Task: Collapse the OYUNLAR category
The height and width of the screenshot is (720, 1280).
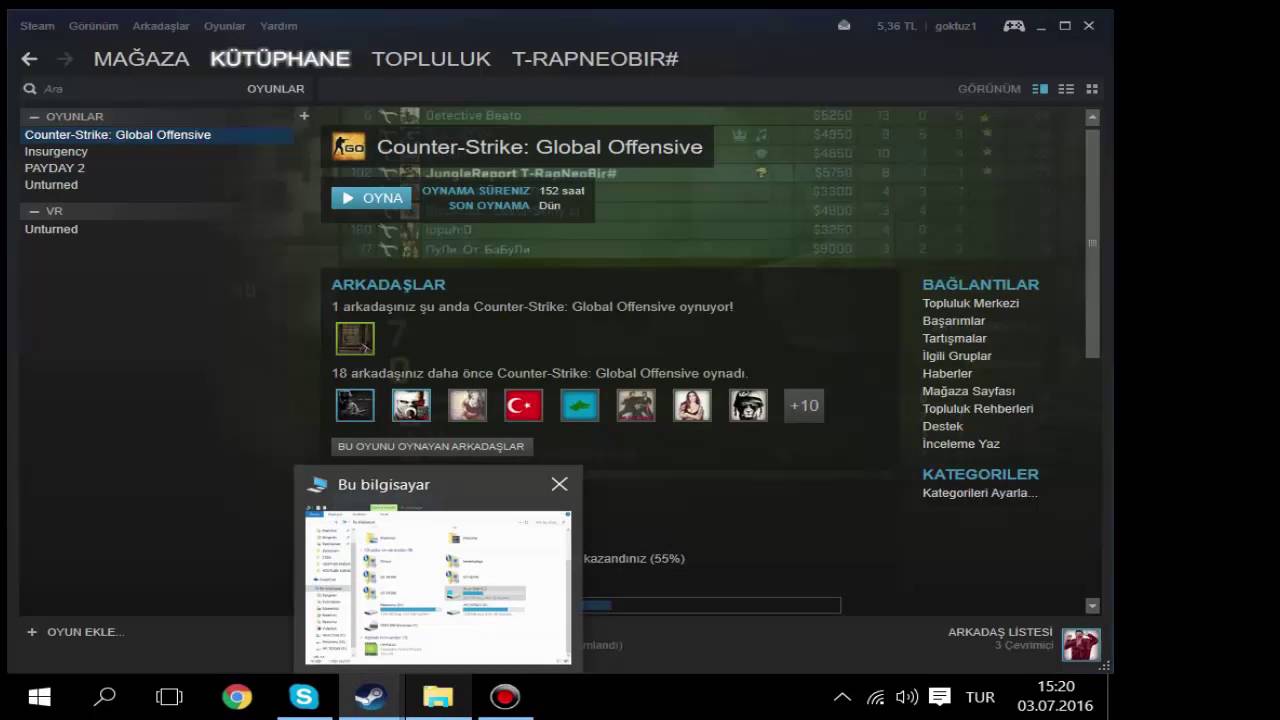Action: (35, 117)
